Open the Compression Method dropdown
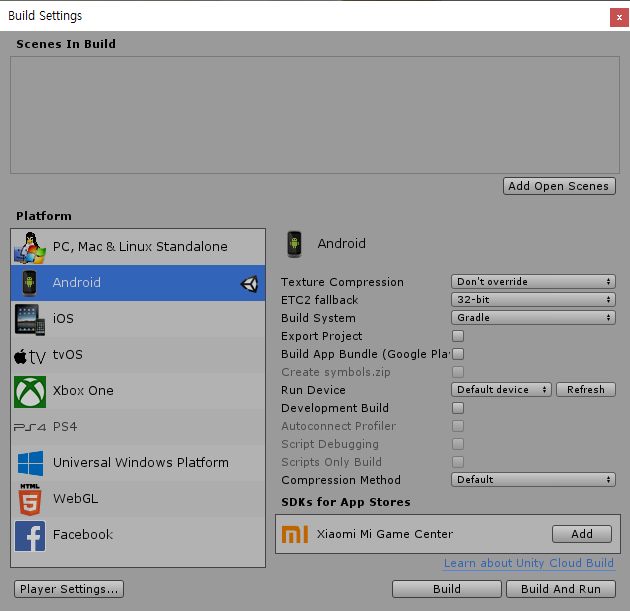Screen dimensions: 630x611 point(533,480)
